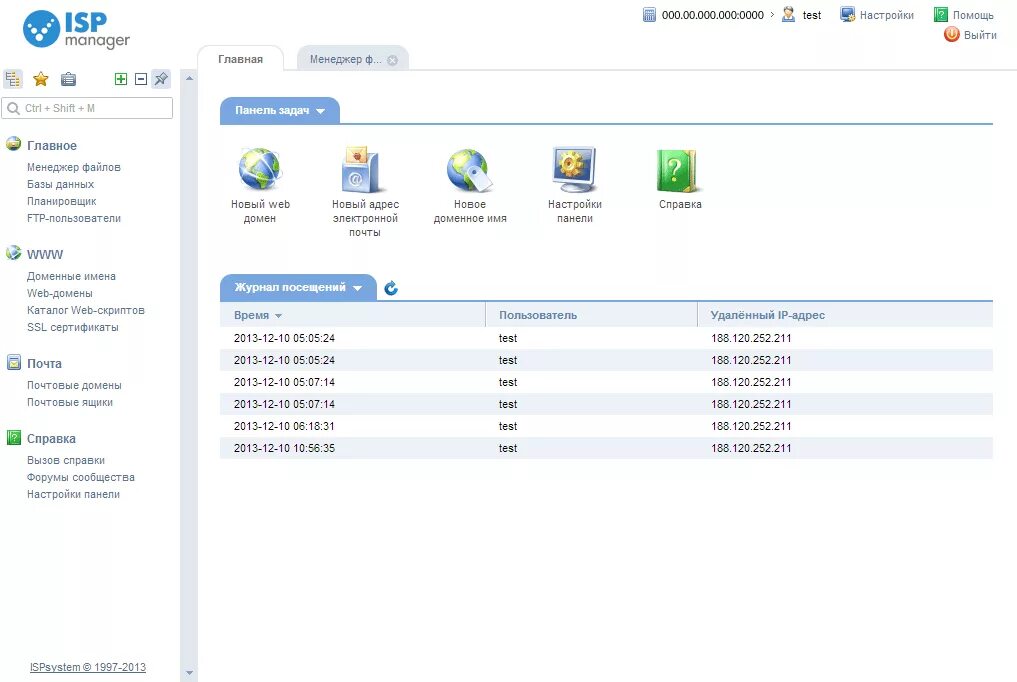1017x682 pixels.
Task: Collapse the Справка sidebar section header
Action: click(x=51, y=439)
